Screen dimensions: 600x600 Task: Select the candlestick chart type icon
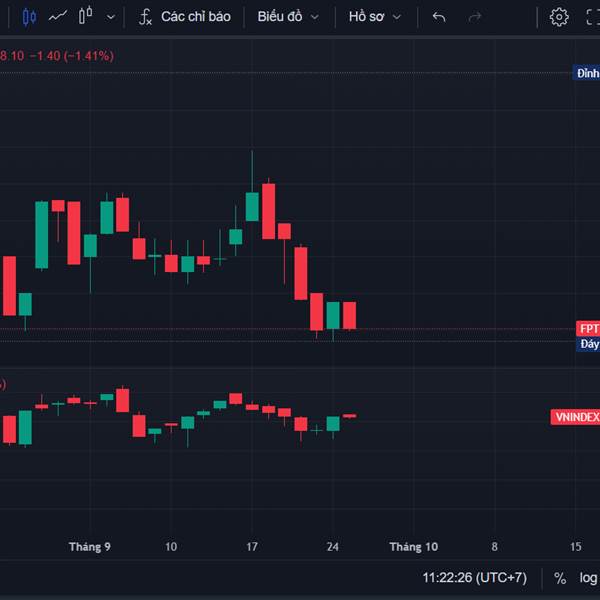click(28, 17)
